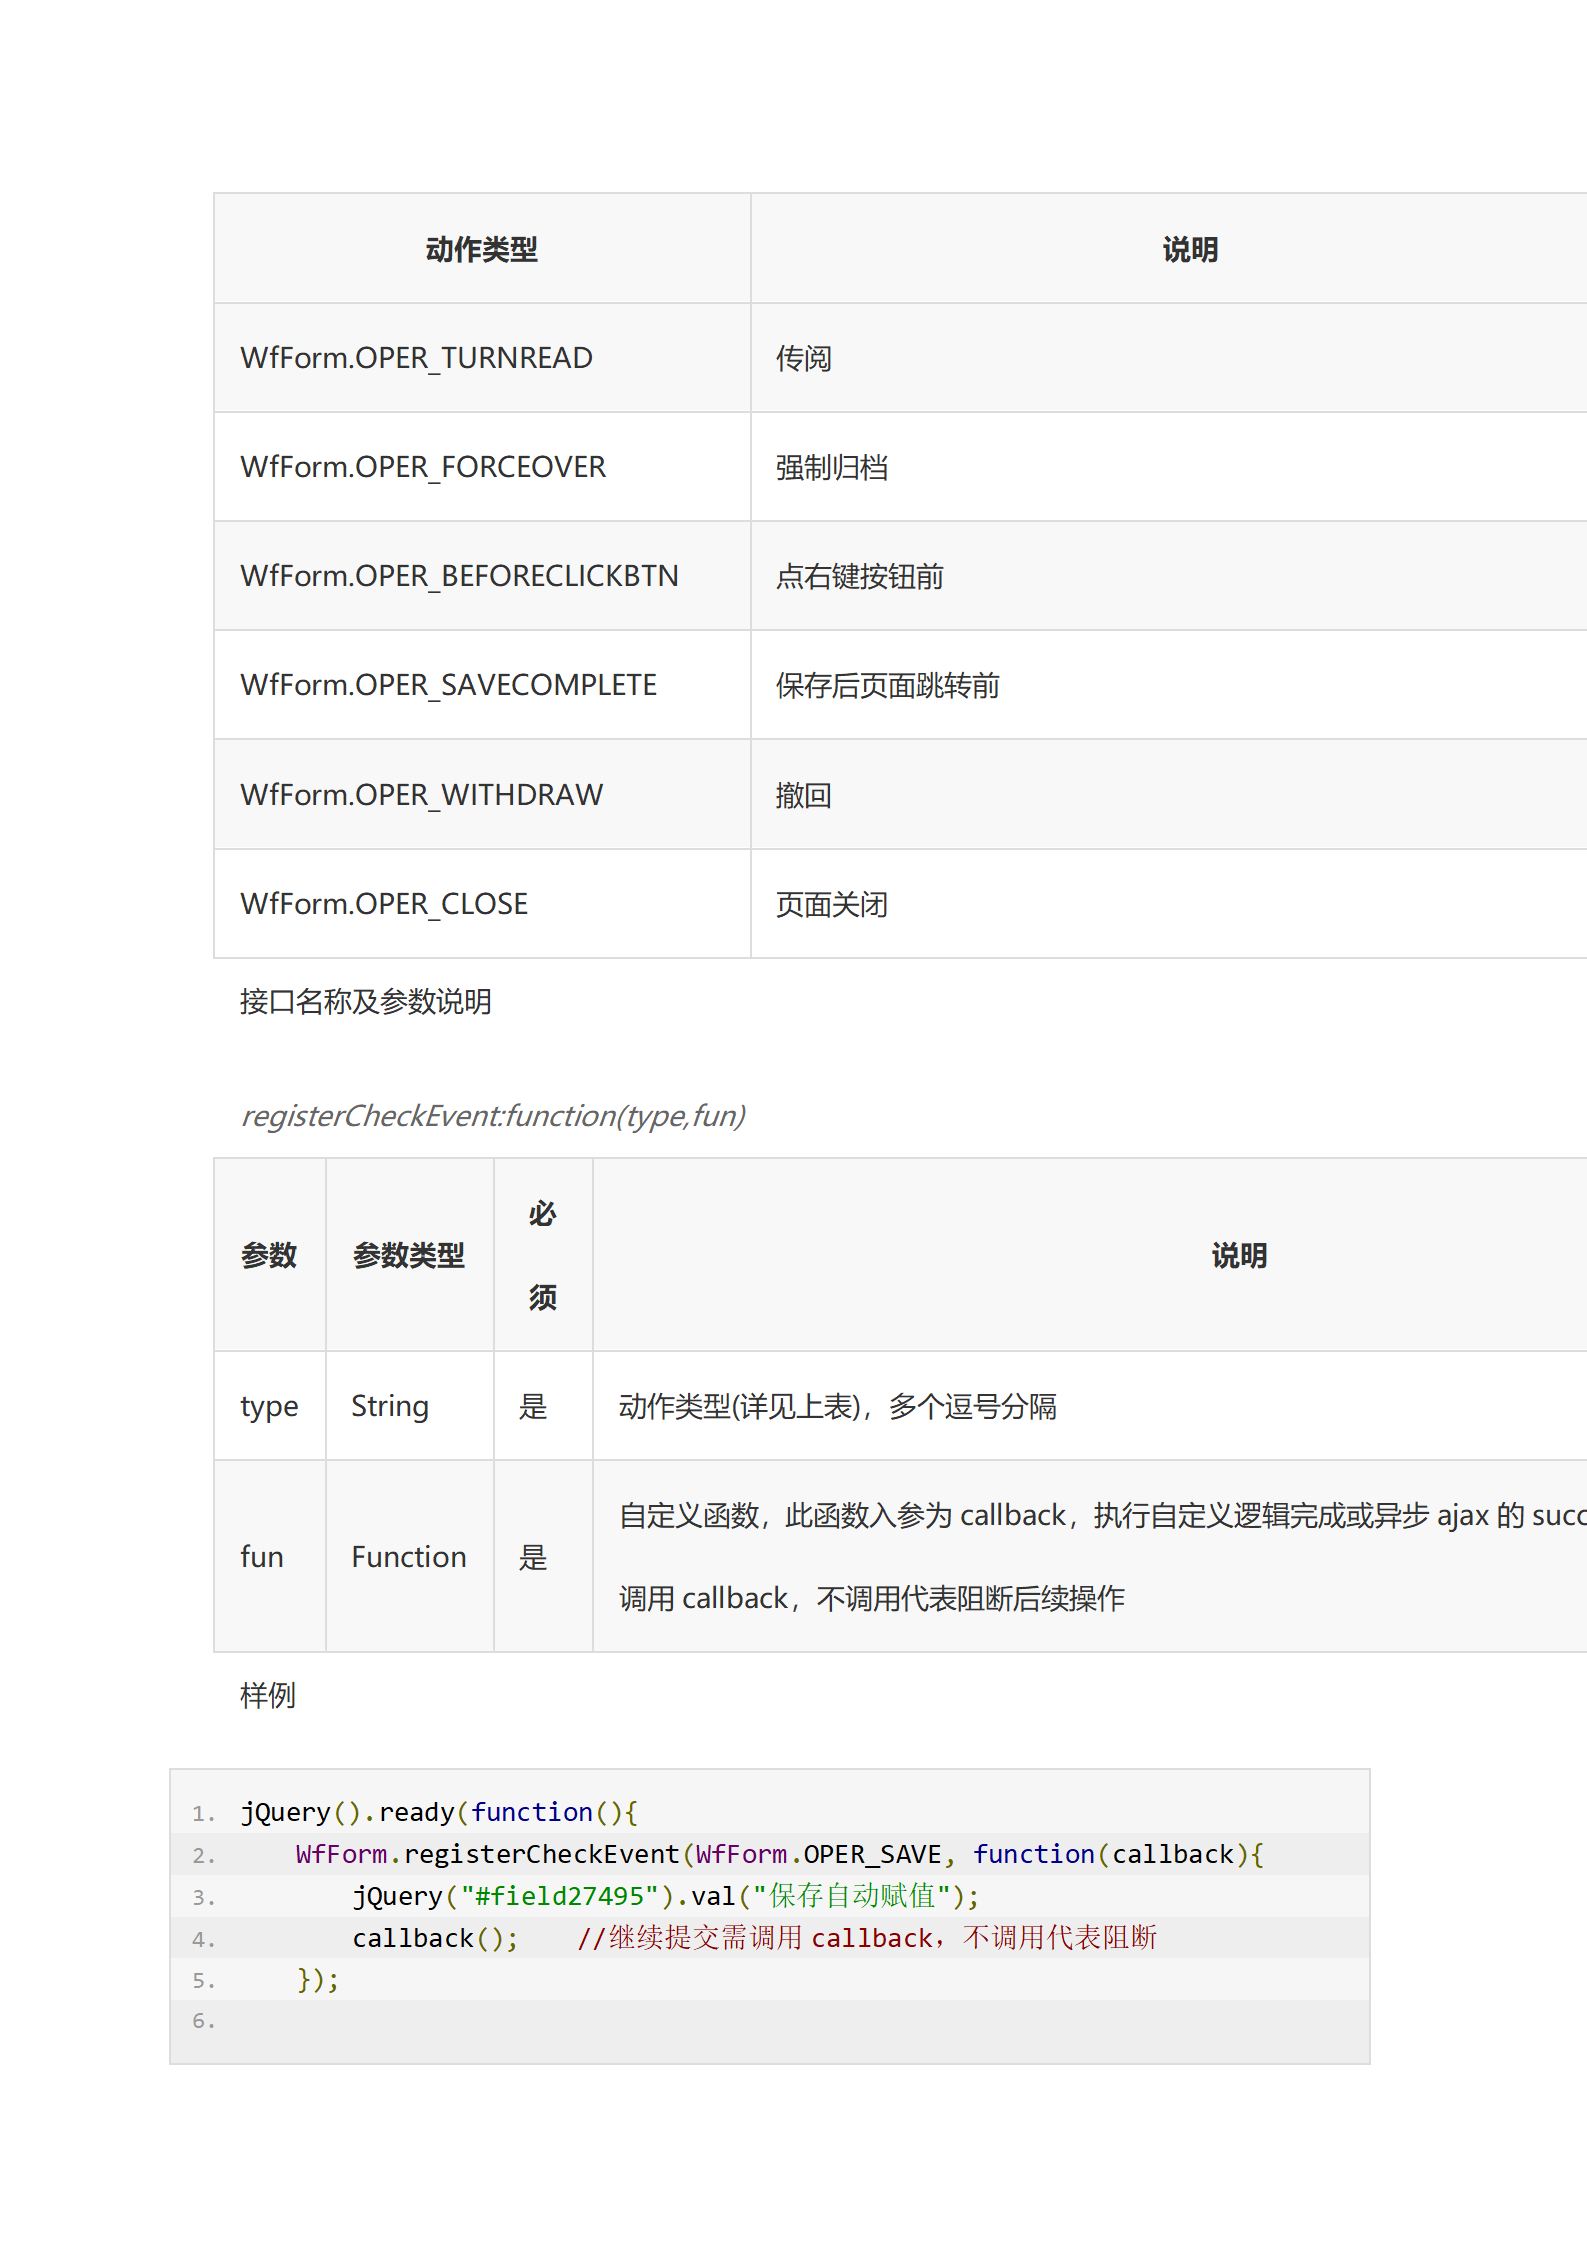Select the 保存后页面跳转前 description text
1587x2245 pixels.
tap(887, 686)
